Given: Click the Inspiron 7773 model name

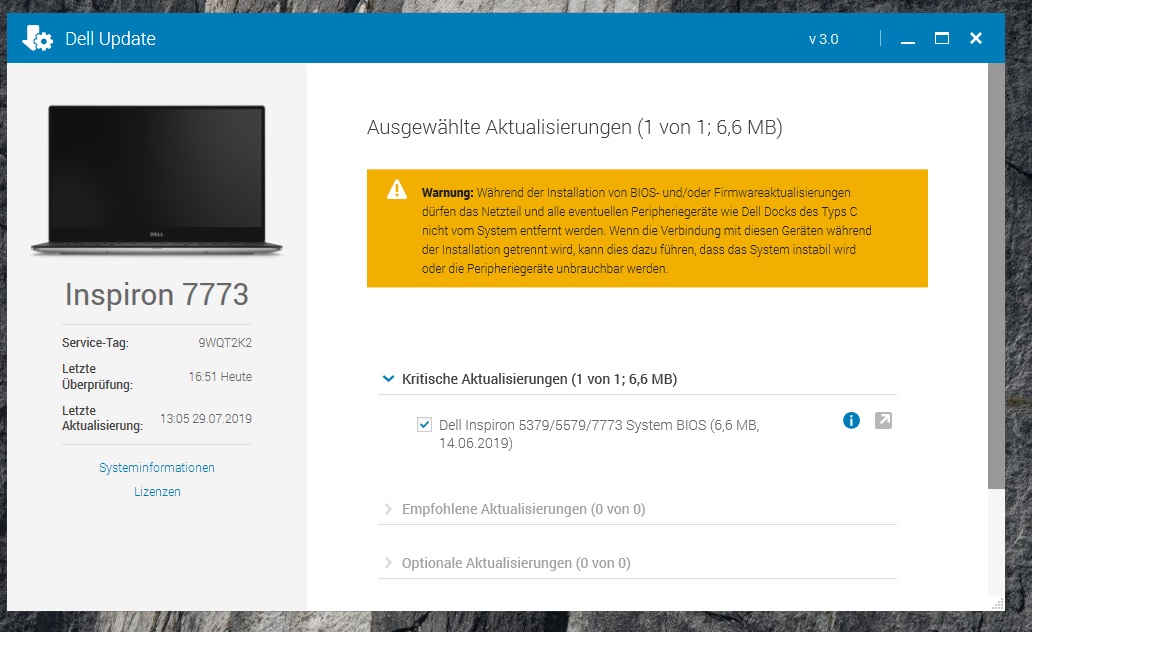Looking at the screenshot, I should pos(156,295).
